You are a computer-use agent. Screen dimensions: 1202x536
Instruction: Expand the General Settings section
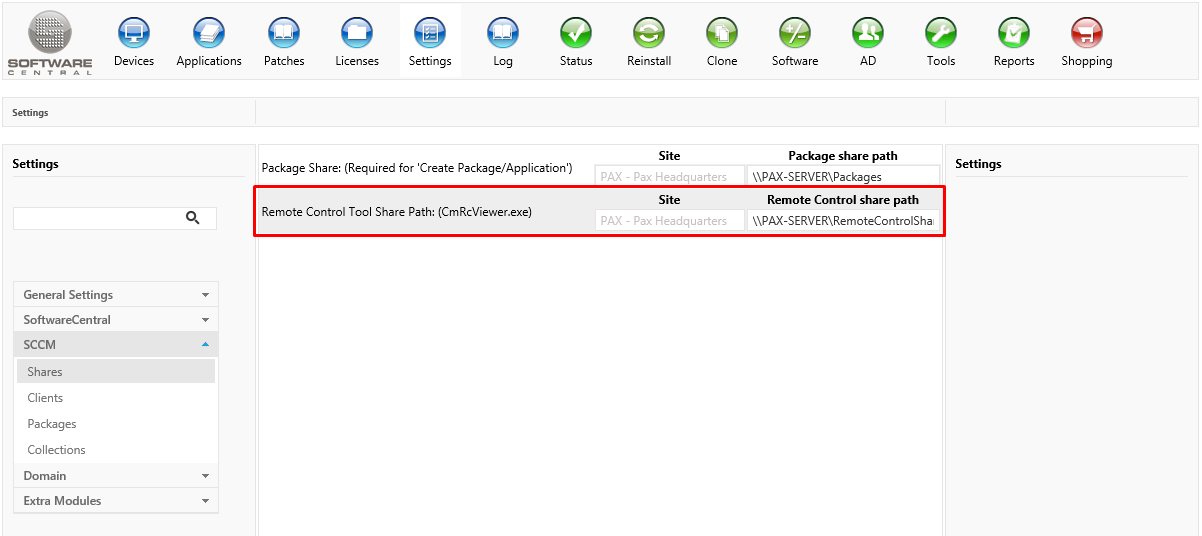116,295
